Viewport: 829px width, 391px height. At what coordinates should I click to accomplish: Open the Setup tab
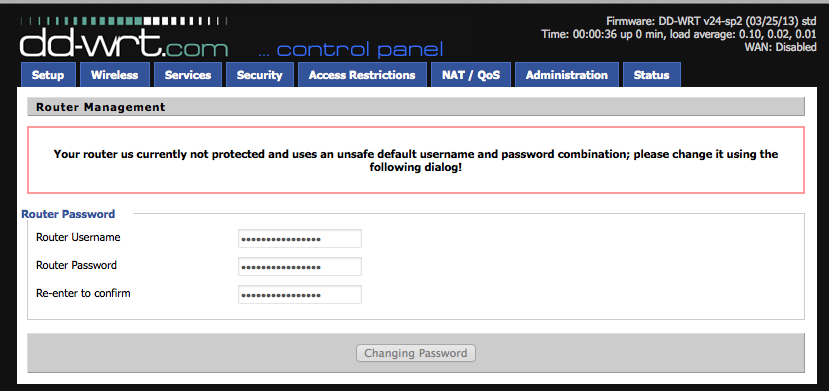click(48, 75)
